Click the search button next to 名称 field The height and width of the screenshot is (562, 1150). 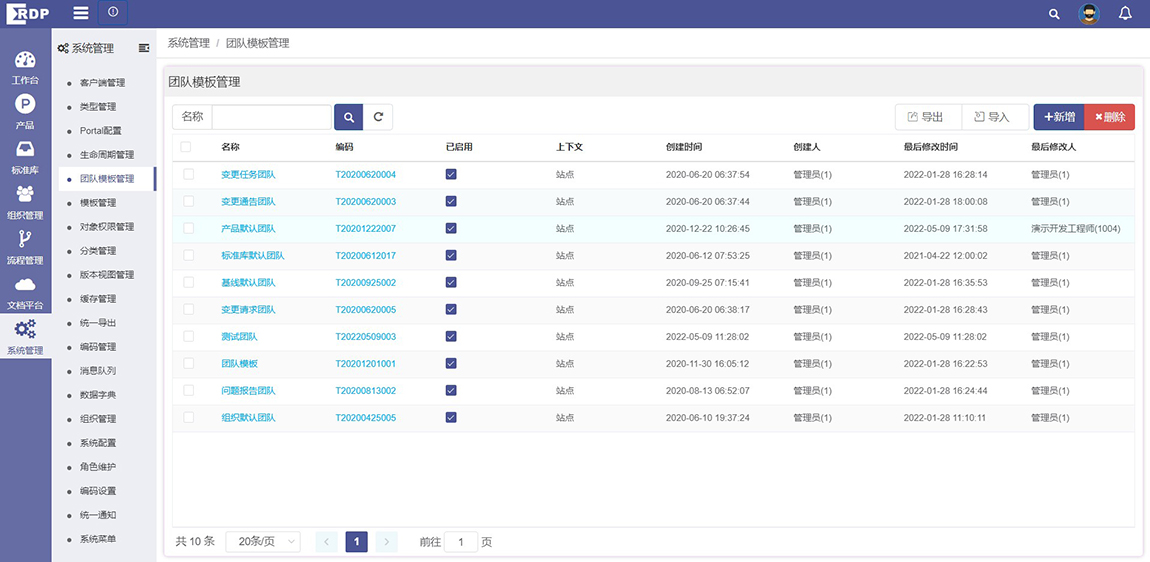point(348,117)
